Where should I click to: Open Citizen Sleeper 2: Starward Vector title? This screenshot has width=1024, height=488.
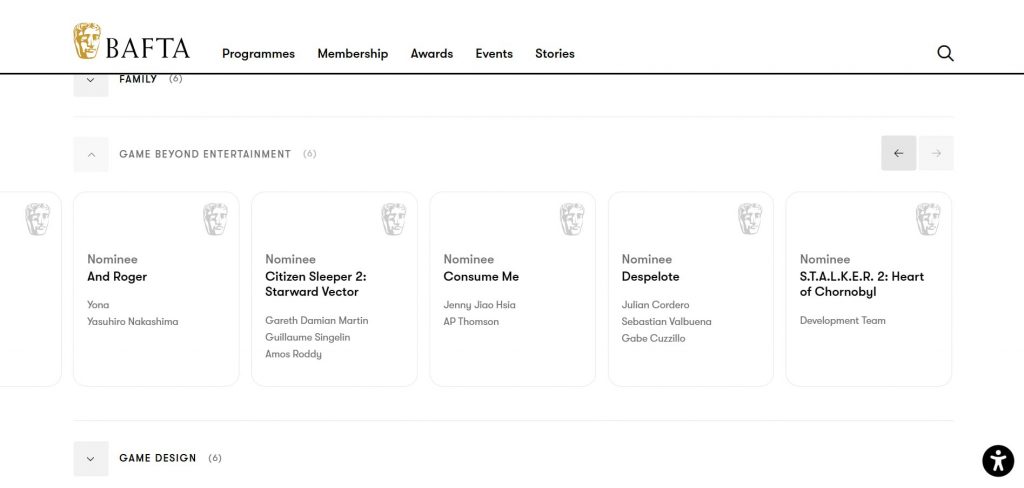(316, 284)
